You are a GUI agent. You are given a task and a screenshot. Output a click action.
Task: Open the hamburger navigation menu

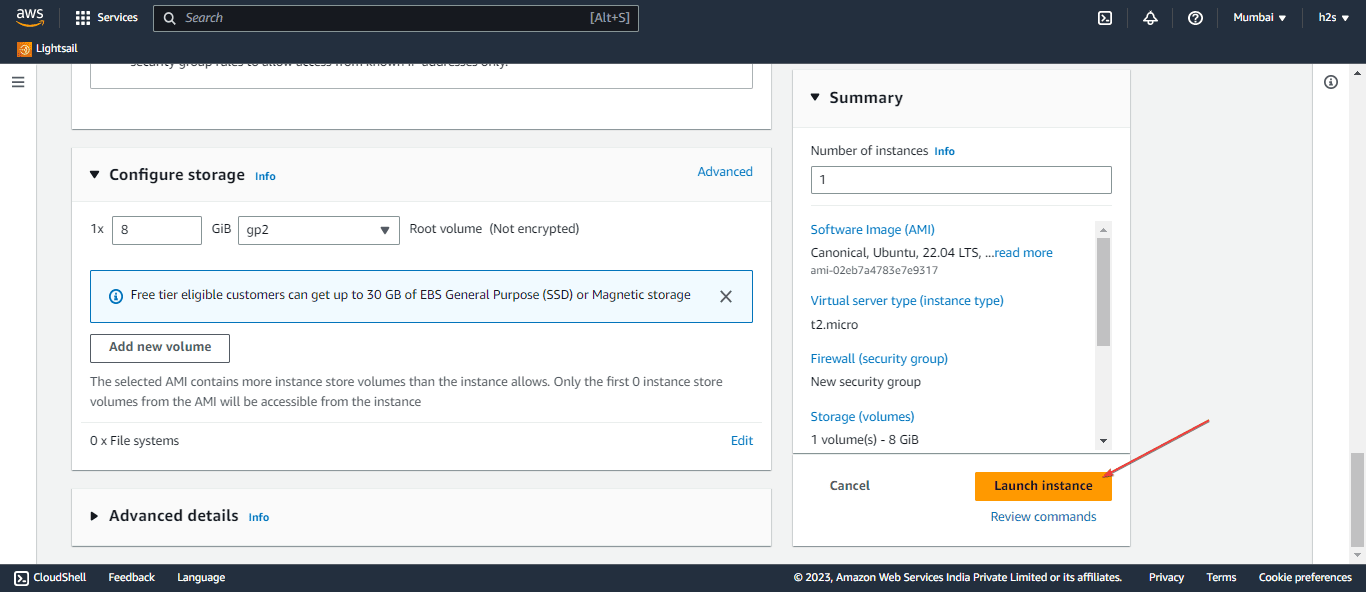pos(18,82)
